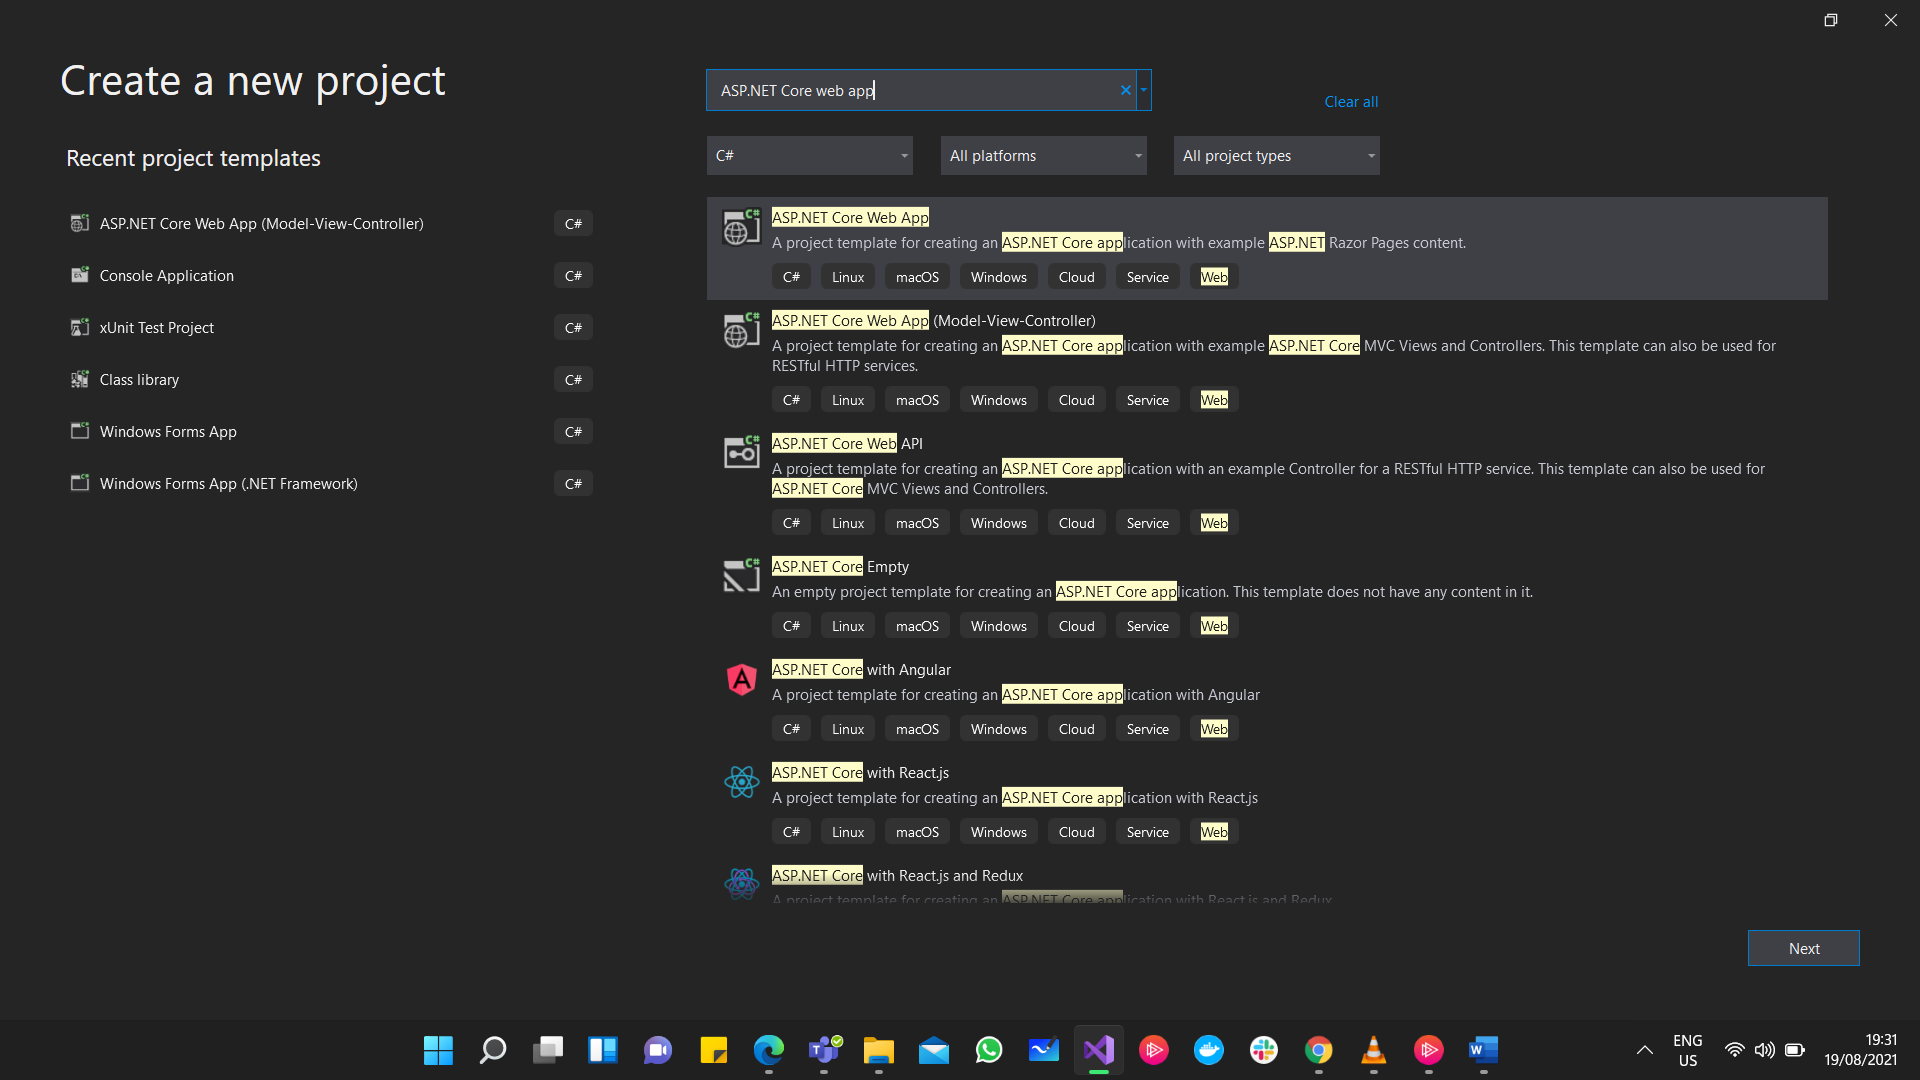Click the React.js template atom icon
Screen dimensions: 1920x1080
tap(741, 782)
